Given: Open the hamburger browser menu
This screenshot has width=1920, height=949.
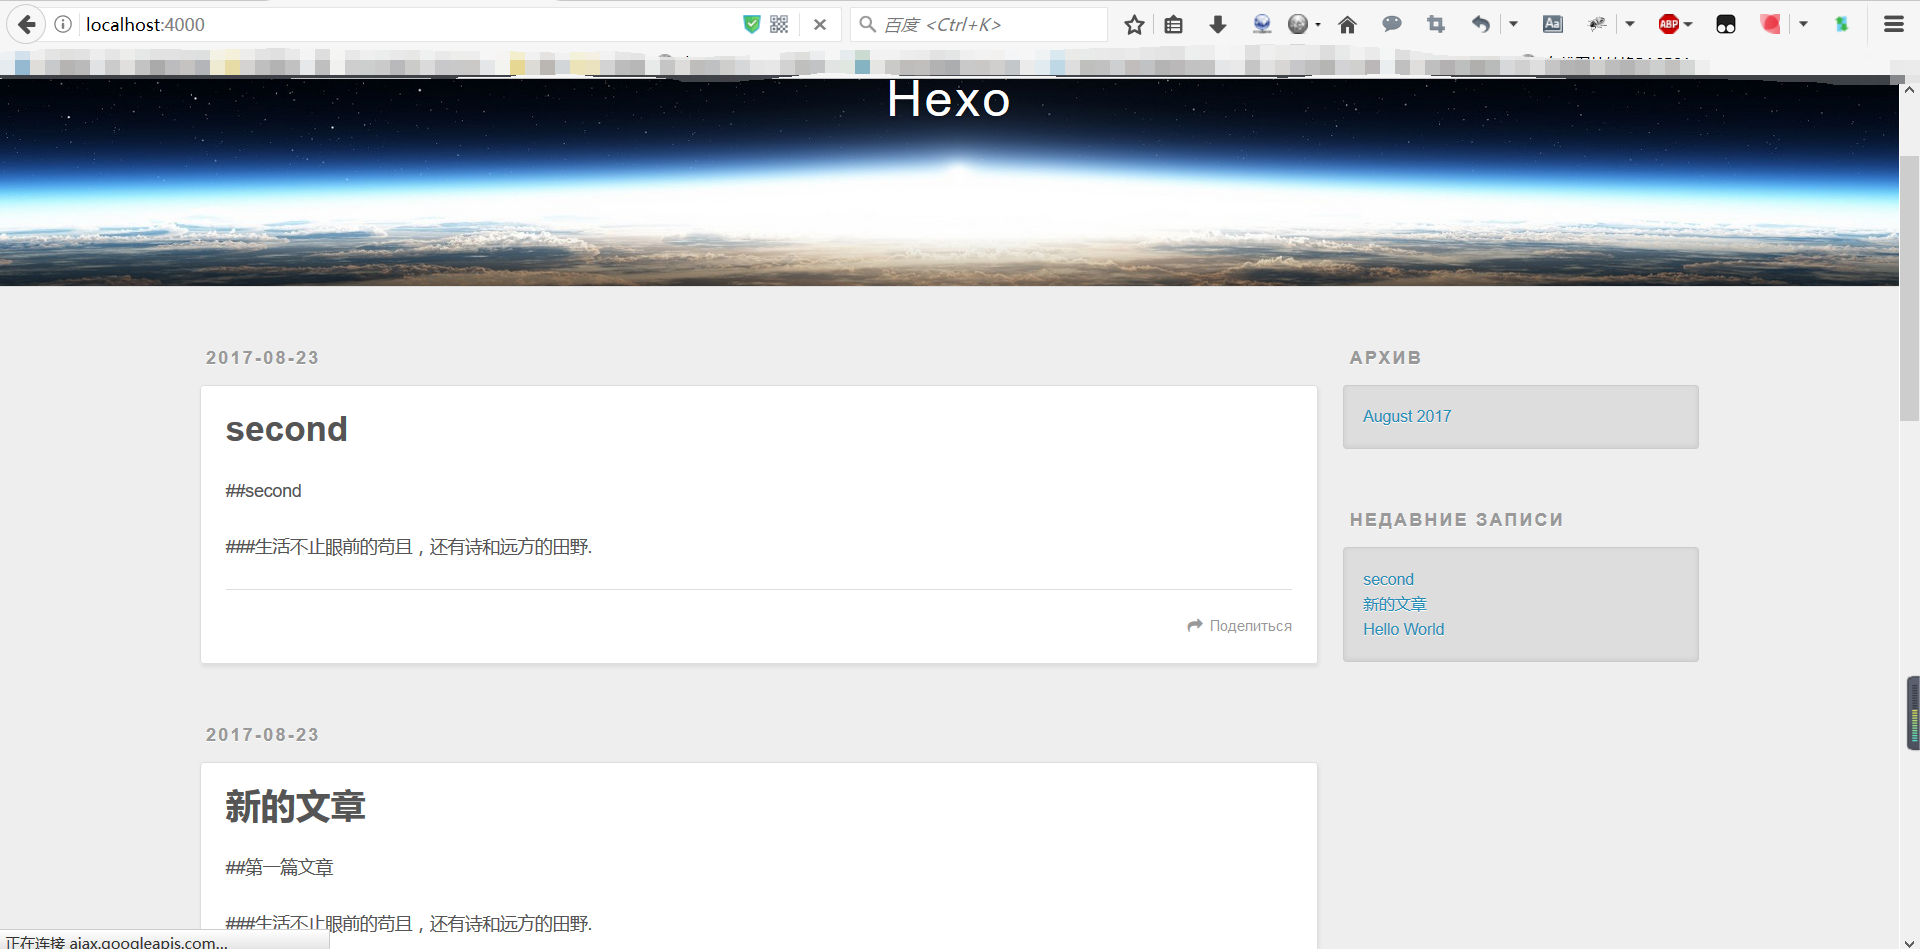Looking at the screenshot, I should click(1894, 24).
